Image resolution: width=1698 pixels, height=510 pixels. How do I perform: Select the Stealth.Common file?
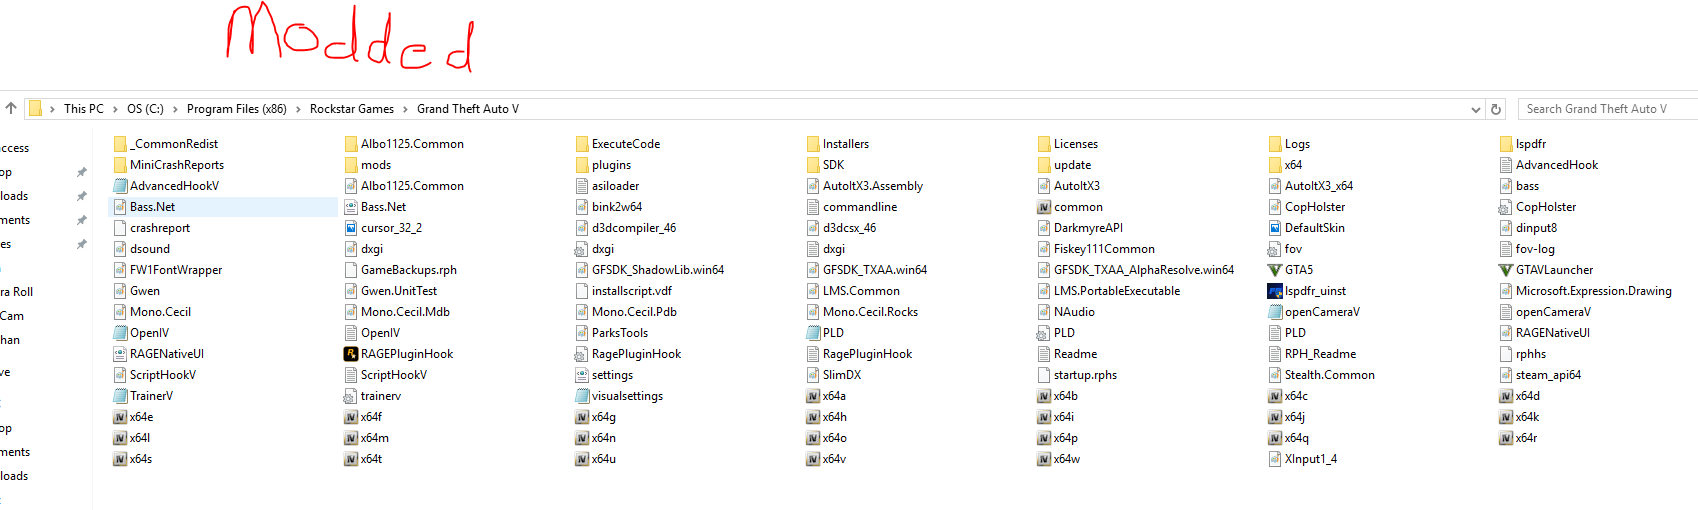pyautogui.click(x=1321, y=375)
